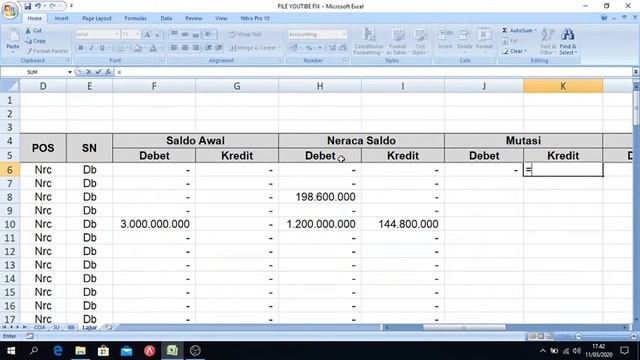Screen dimensions: 640x360
Task: Decrease font size with Shrink Font icon
Action: pyautogui.click(x=157, y=34)
